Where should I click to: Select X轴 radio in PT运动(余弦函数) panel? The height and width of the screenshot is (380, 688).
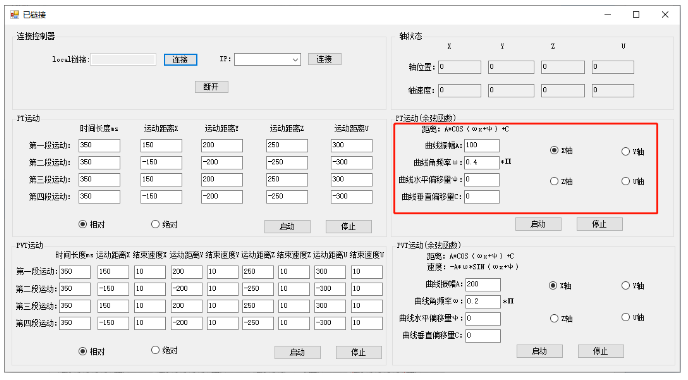(561, 151)
